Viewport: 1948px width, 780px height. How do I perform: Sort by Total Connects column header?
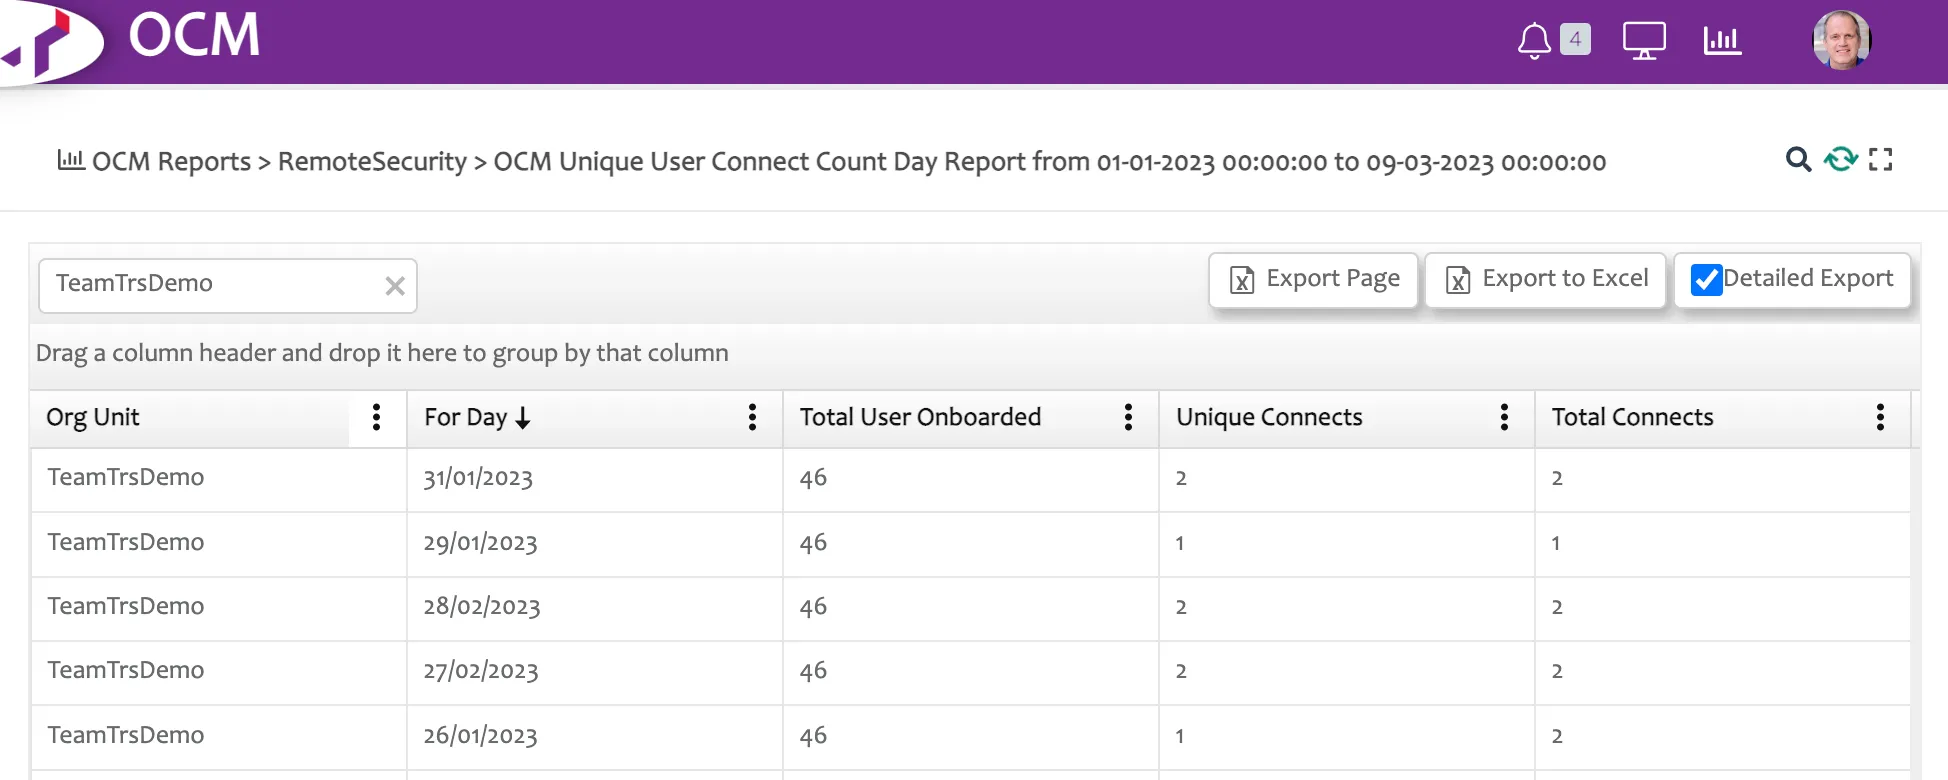[1632, 417]
